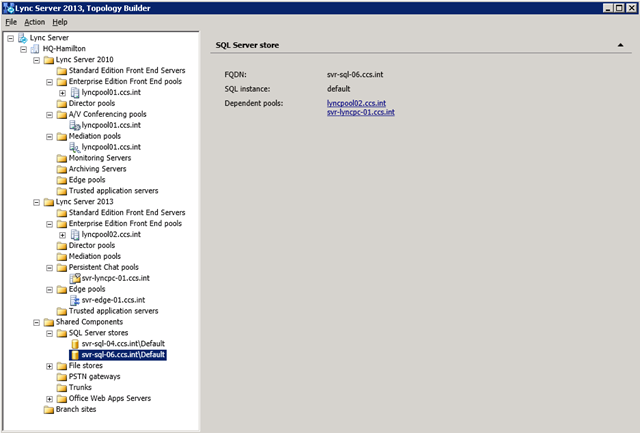Click the Trunks folder icon

coord(62,388)
